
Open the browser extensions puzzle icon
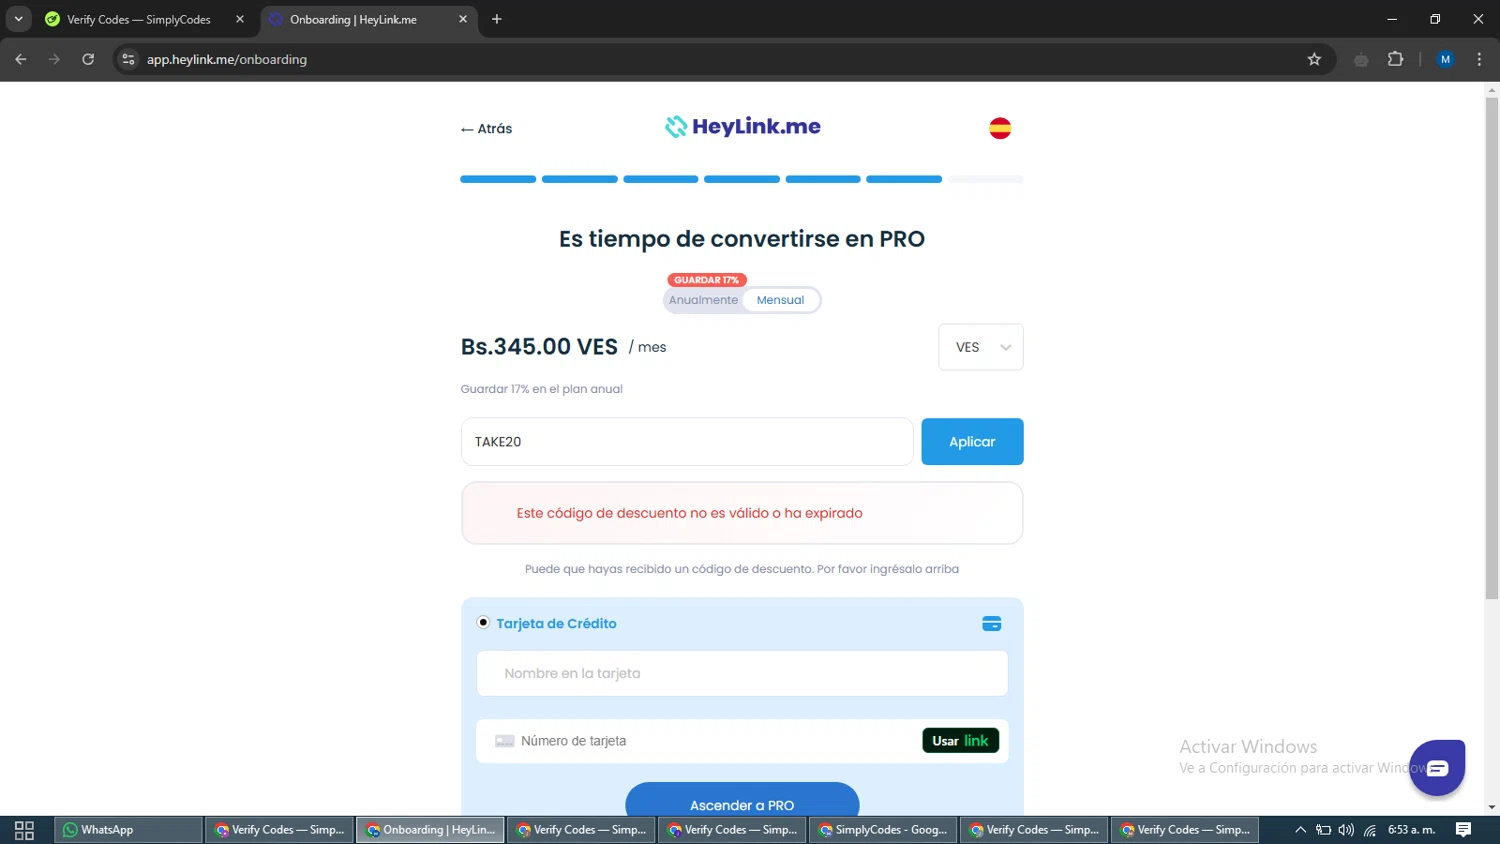point(1396,59)
